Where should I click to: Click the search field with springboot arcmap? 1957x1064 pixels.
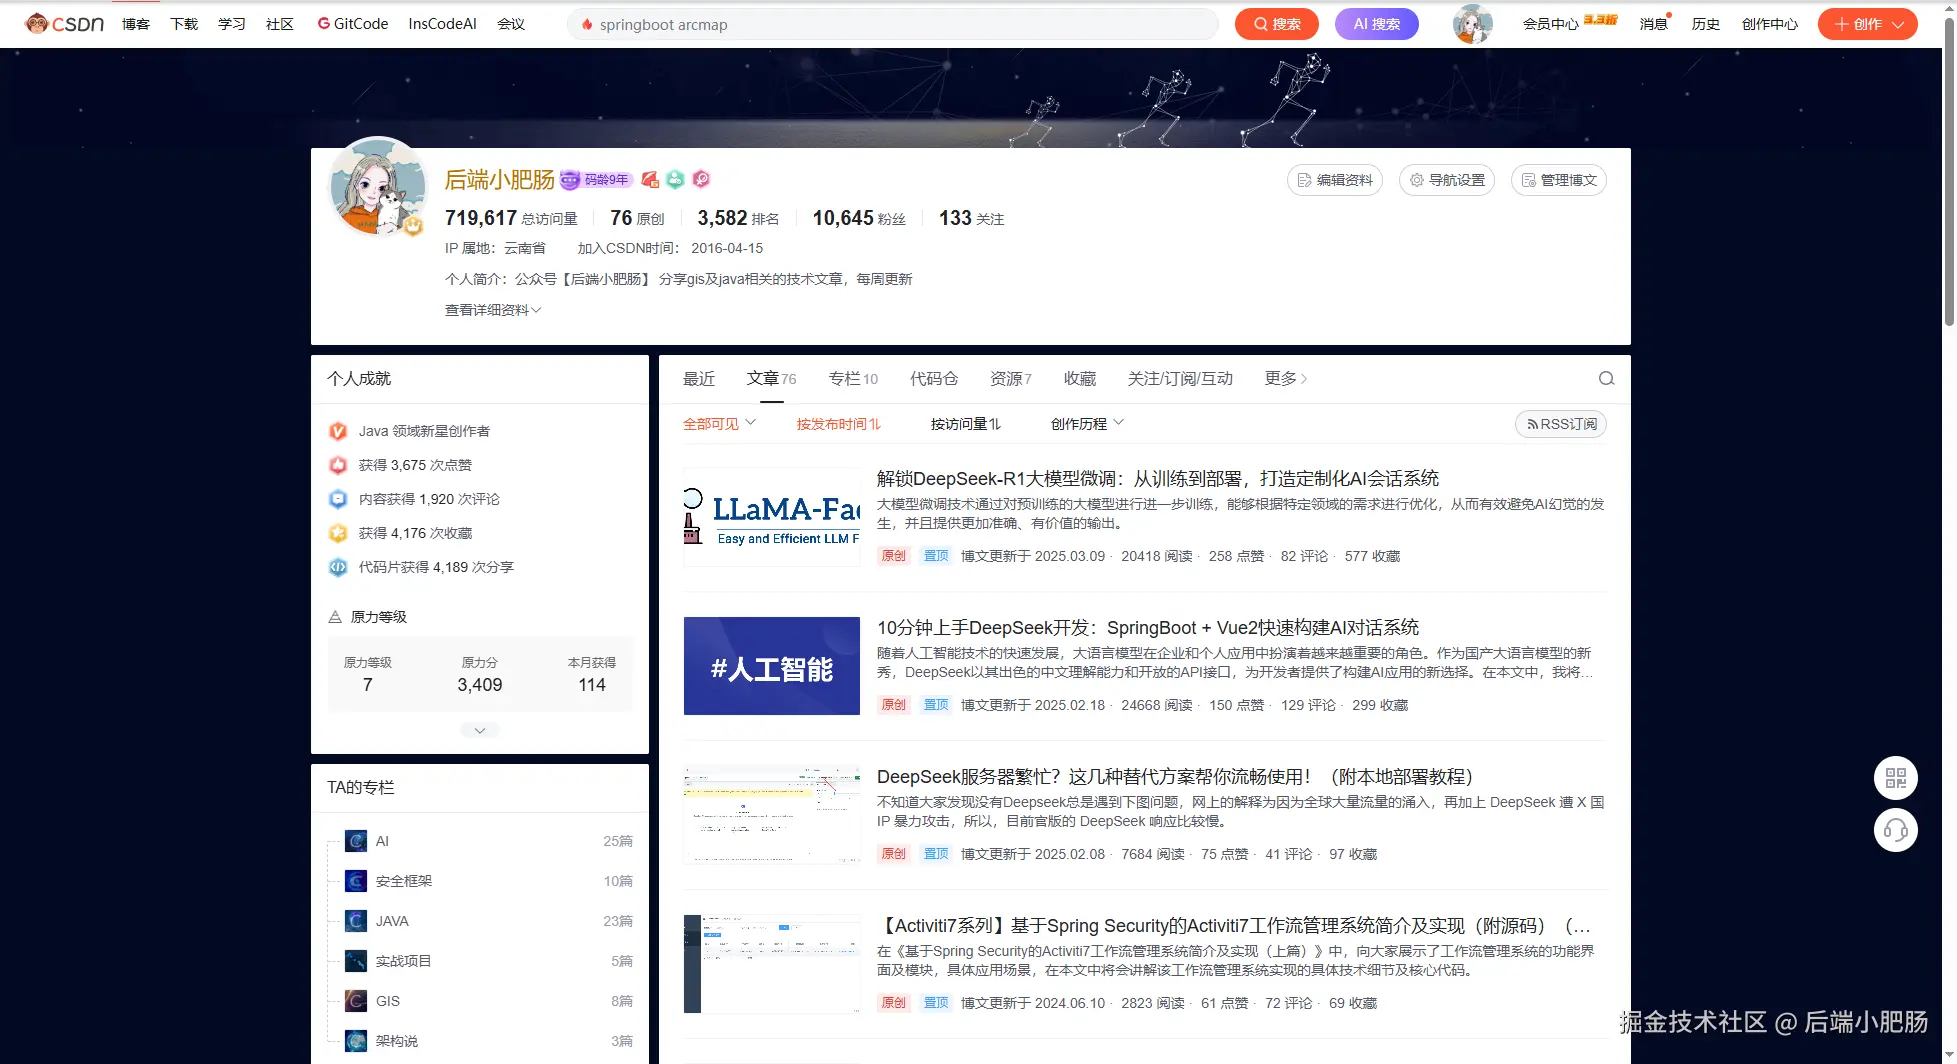coord(892,24)
